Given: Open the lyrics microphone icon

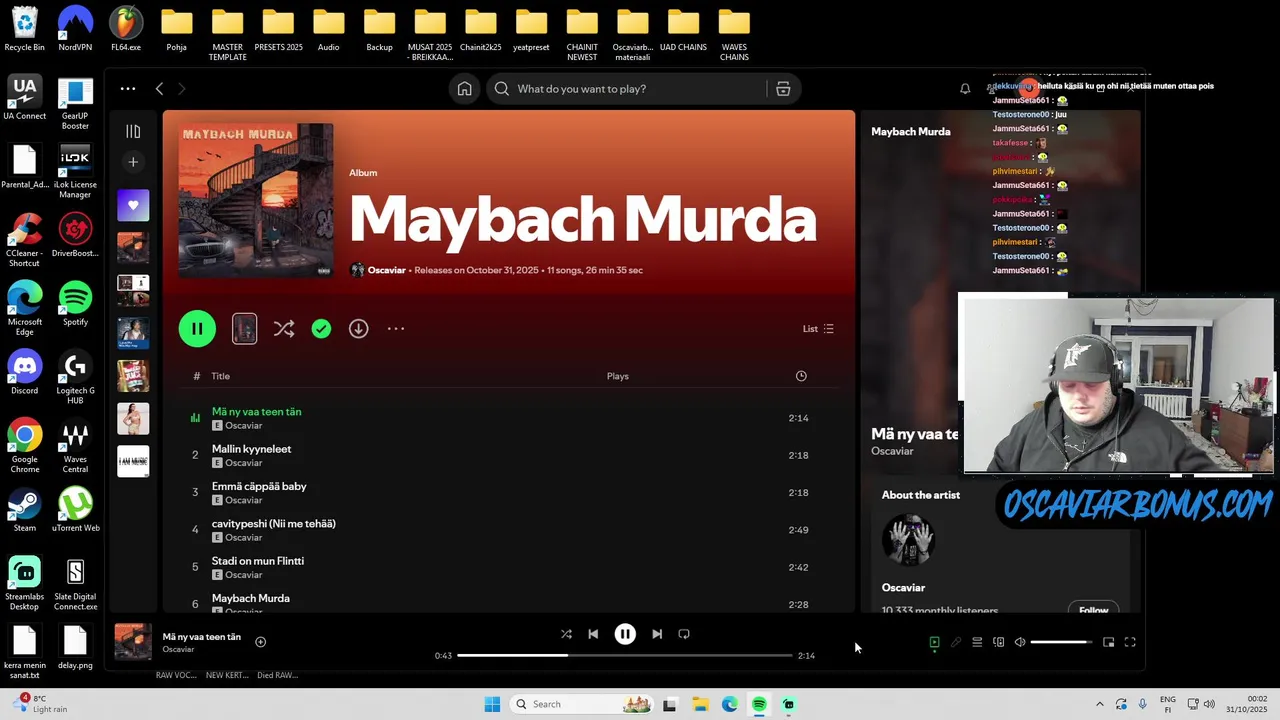Looking at the screenshot, I should click(956, 642).
